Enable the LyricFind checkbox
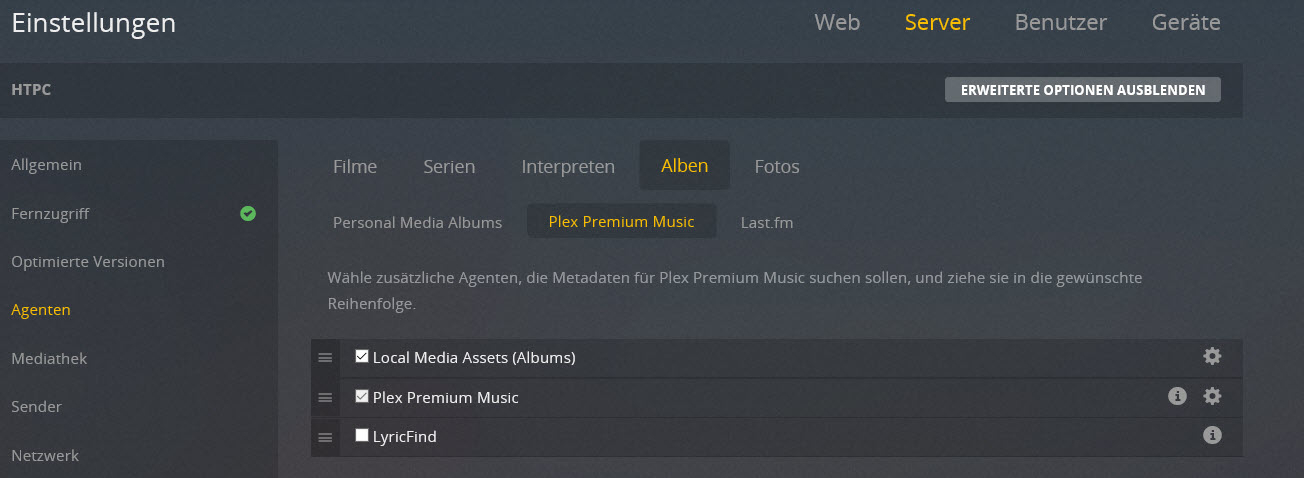Viewport: 1304px width, 478px height. point(362,435)
